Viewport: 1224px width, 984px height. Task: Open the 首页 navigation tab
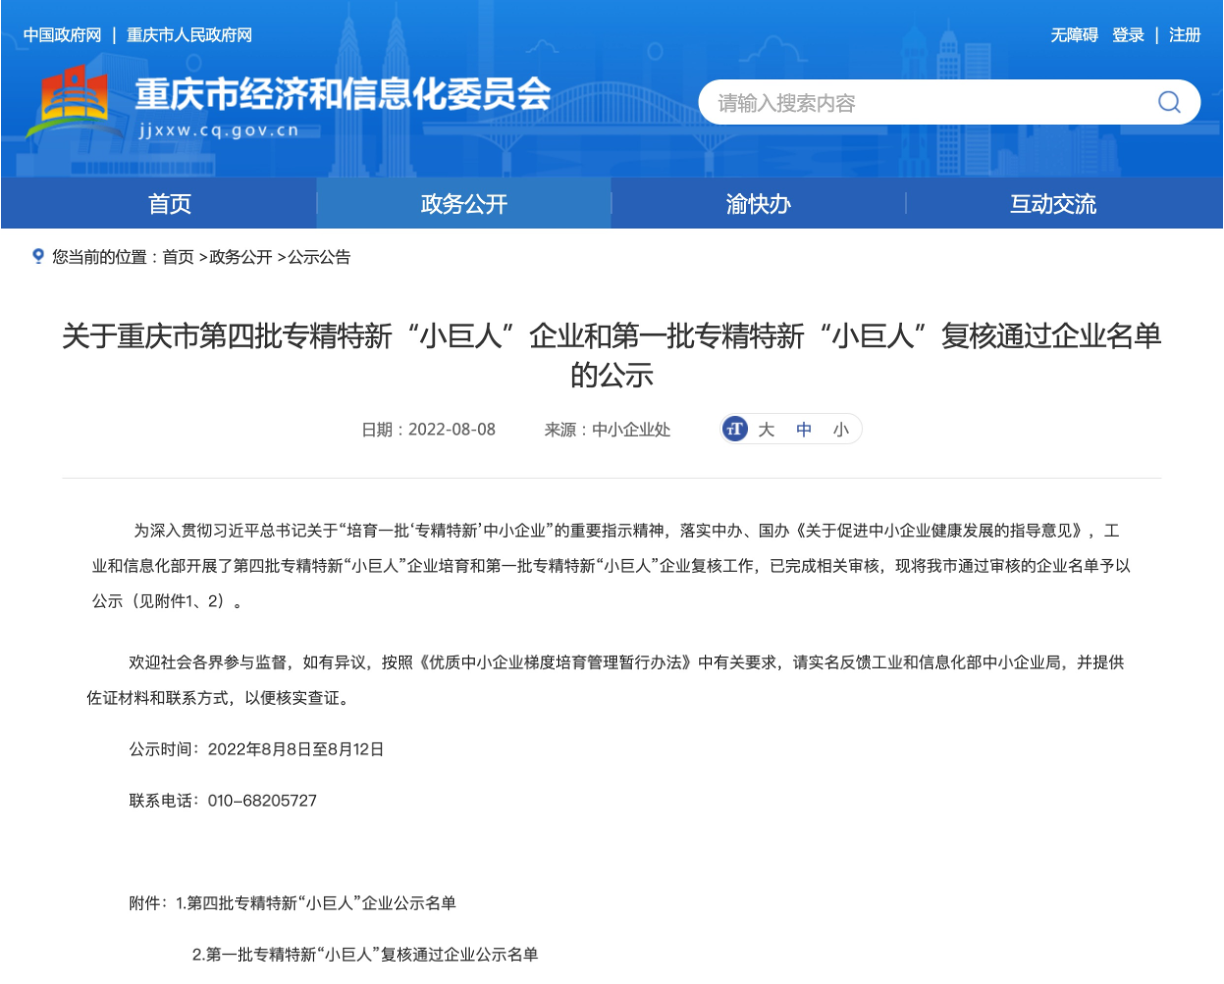[x=170, y=204]
